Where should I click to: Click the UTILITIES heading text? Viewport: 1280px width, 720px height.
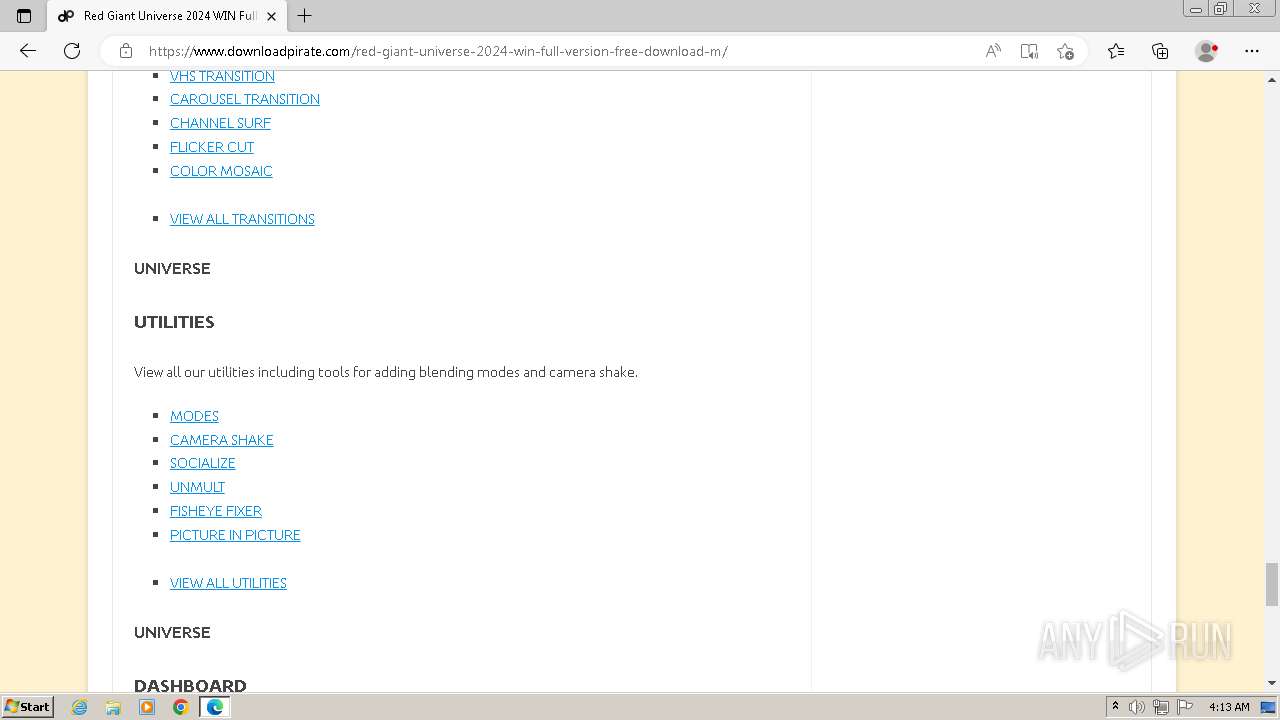[x=174, y=322]
